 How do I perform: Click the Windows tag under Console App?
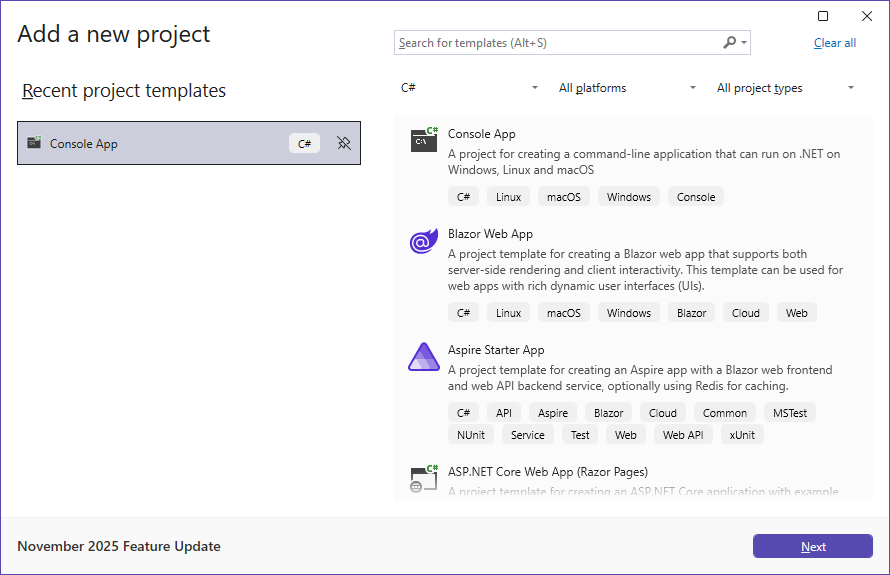pyautogui.click(x=628, y=197)
